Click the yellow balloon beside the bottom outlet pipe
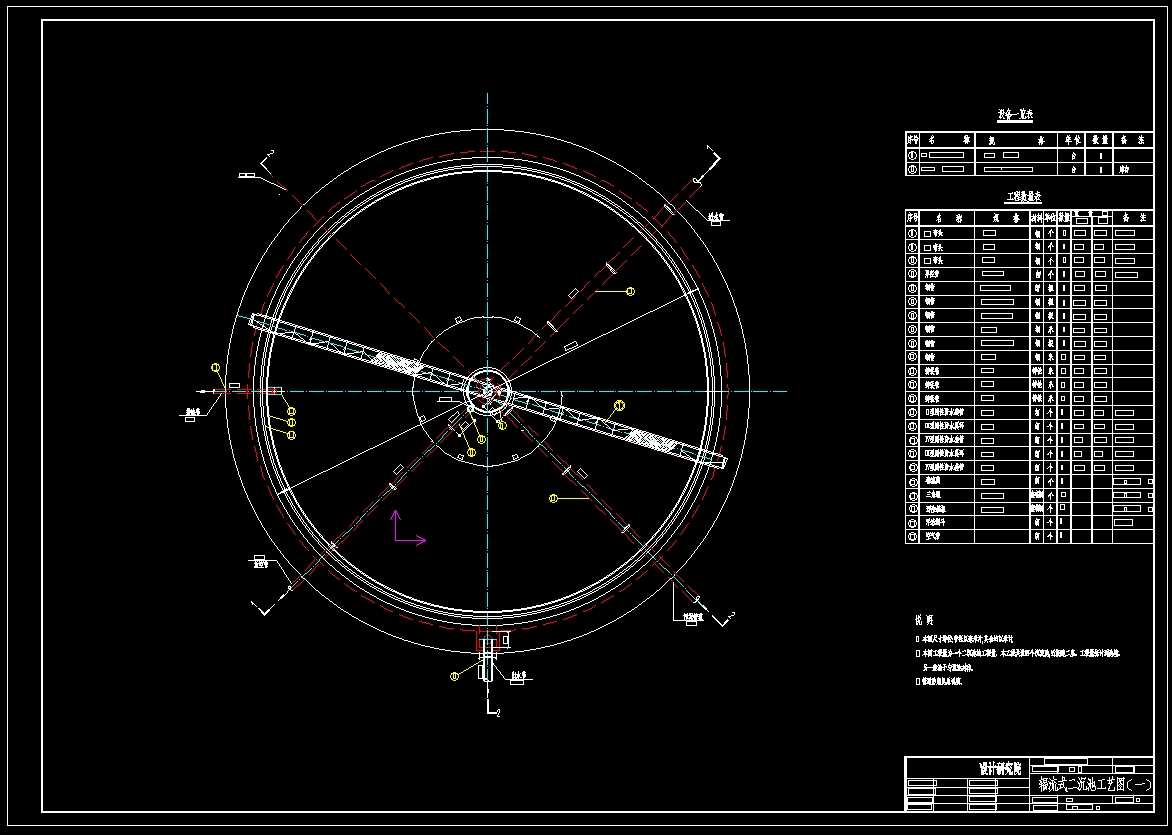 click(x=455, y=676)
